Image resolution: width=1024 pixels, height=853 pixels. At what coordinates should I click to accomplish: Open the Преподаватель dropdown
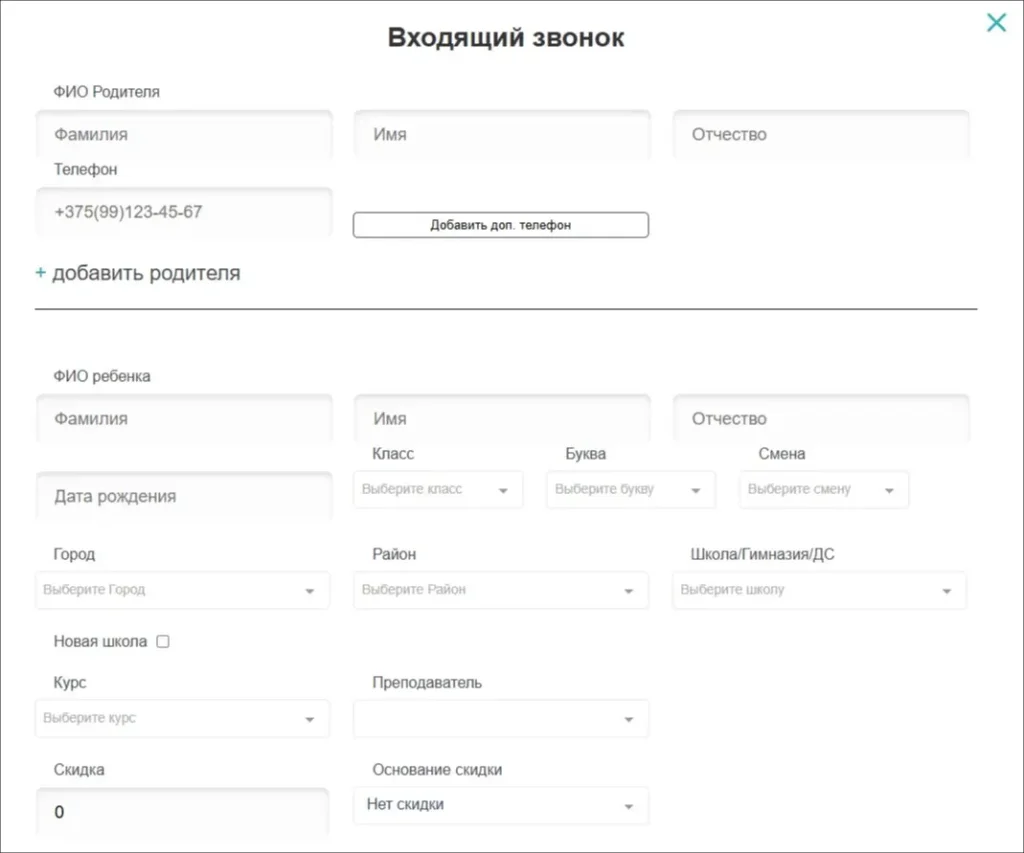point(627,718)
